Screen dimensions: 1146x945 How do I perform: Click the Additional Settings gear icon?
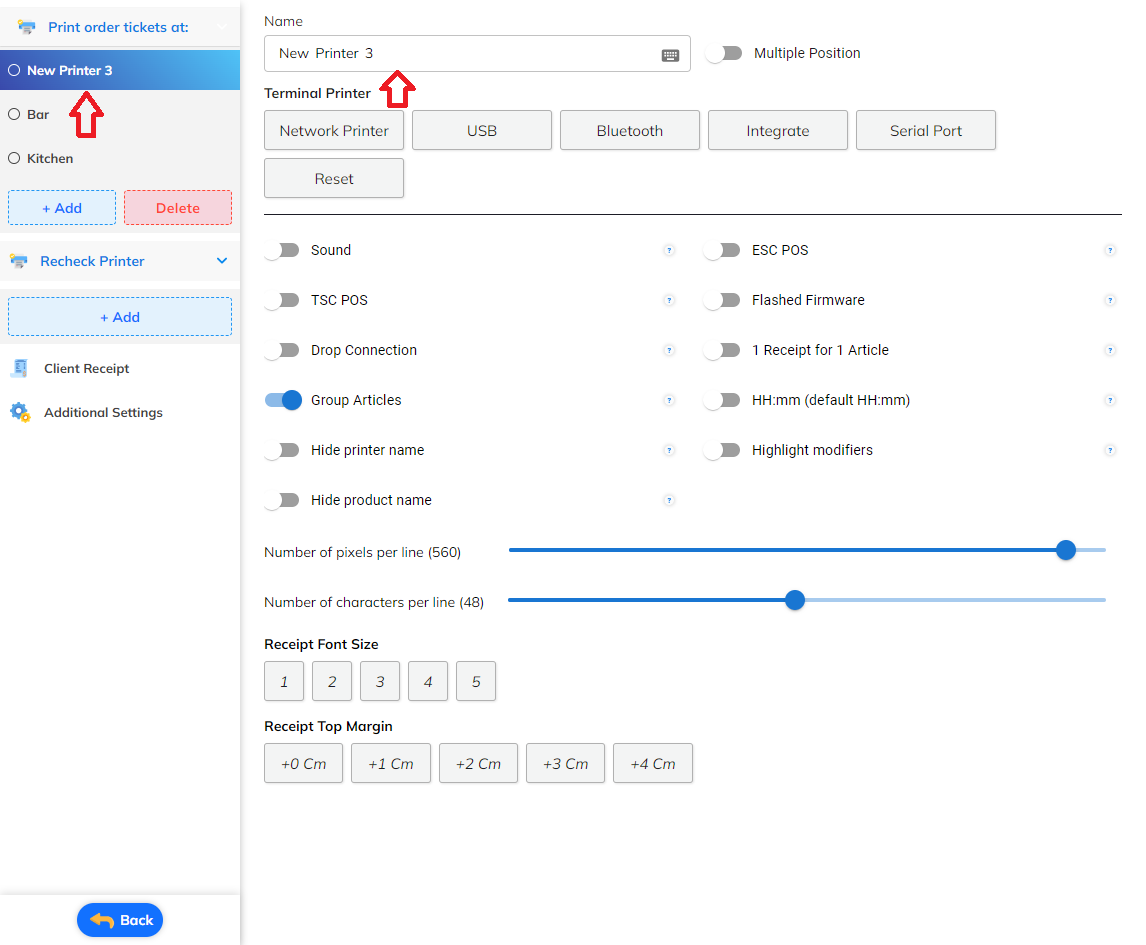pyautogui.click(x=20, y=412)
